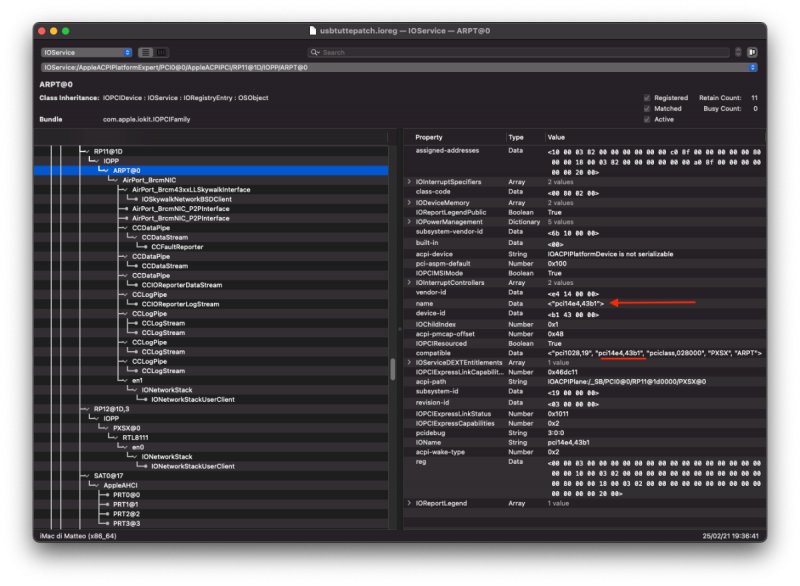Open the IOService plane dropdown
The width and height of the screenshot is (800, 586).
[x=87, y=52]
